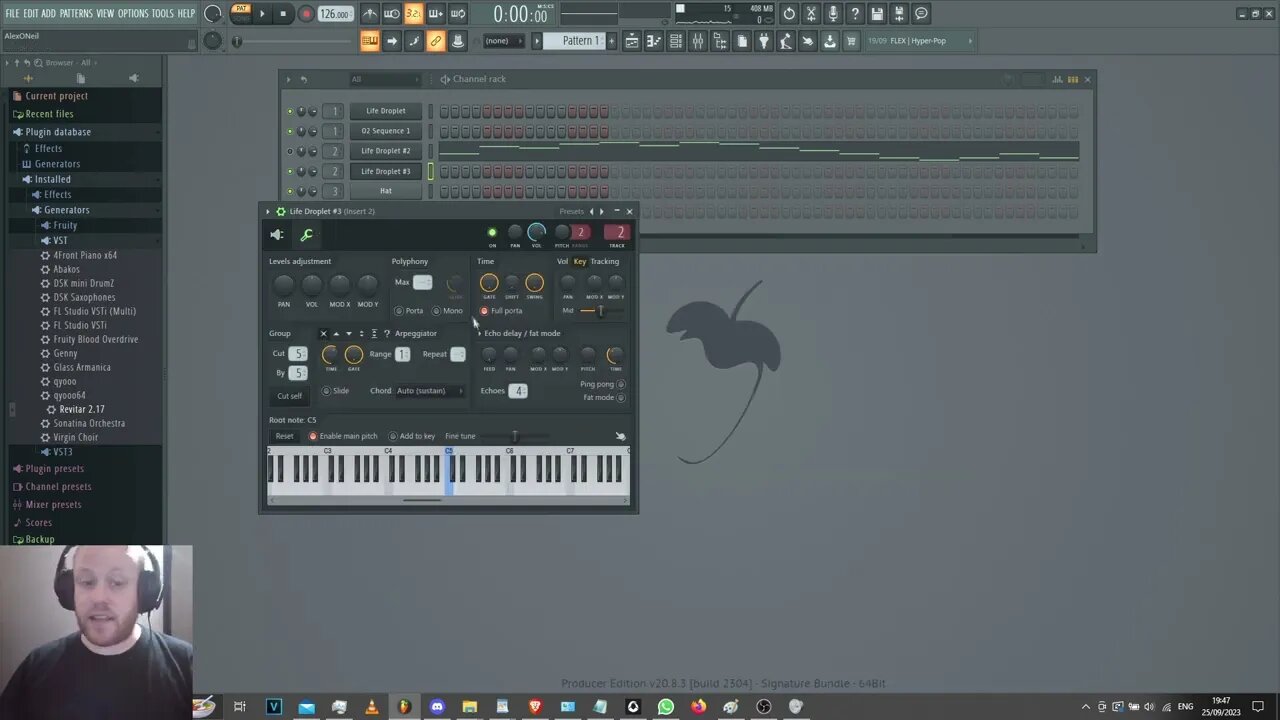The image size is (1280, 720).
Task: Click the Cut self button
Action: pos(290,396)
